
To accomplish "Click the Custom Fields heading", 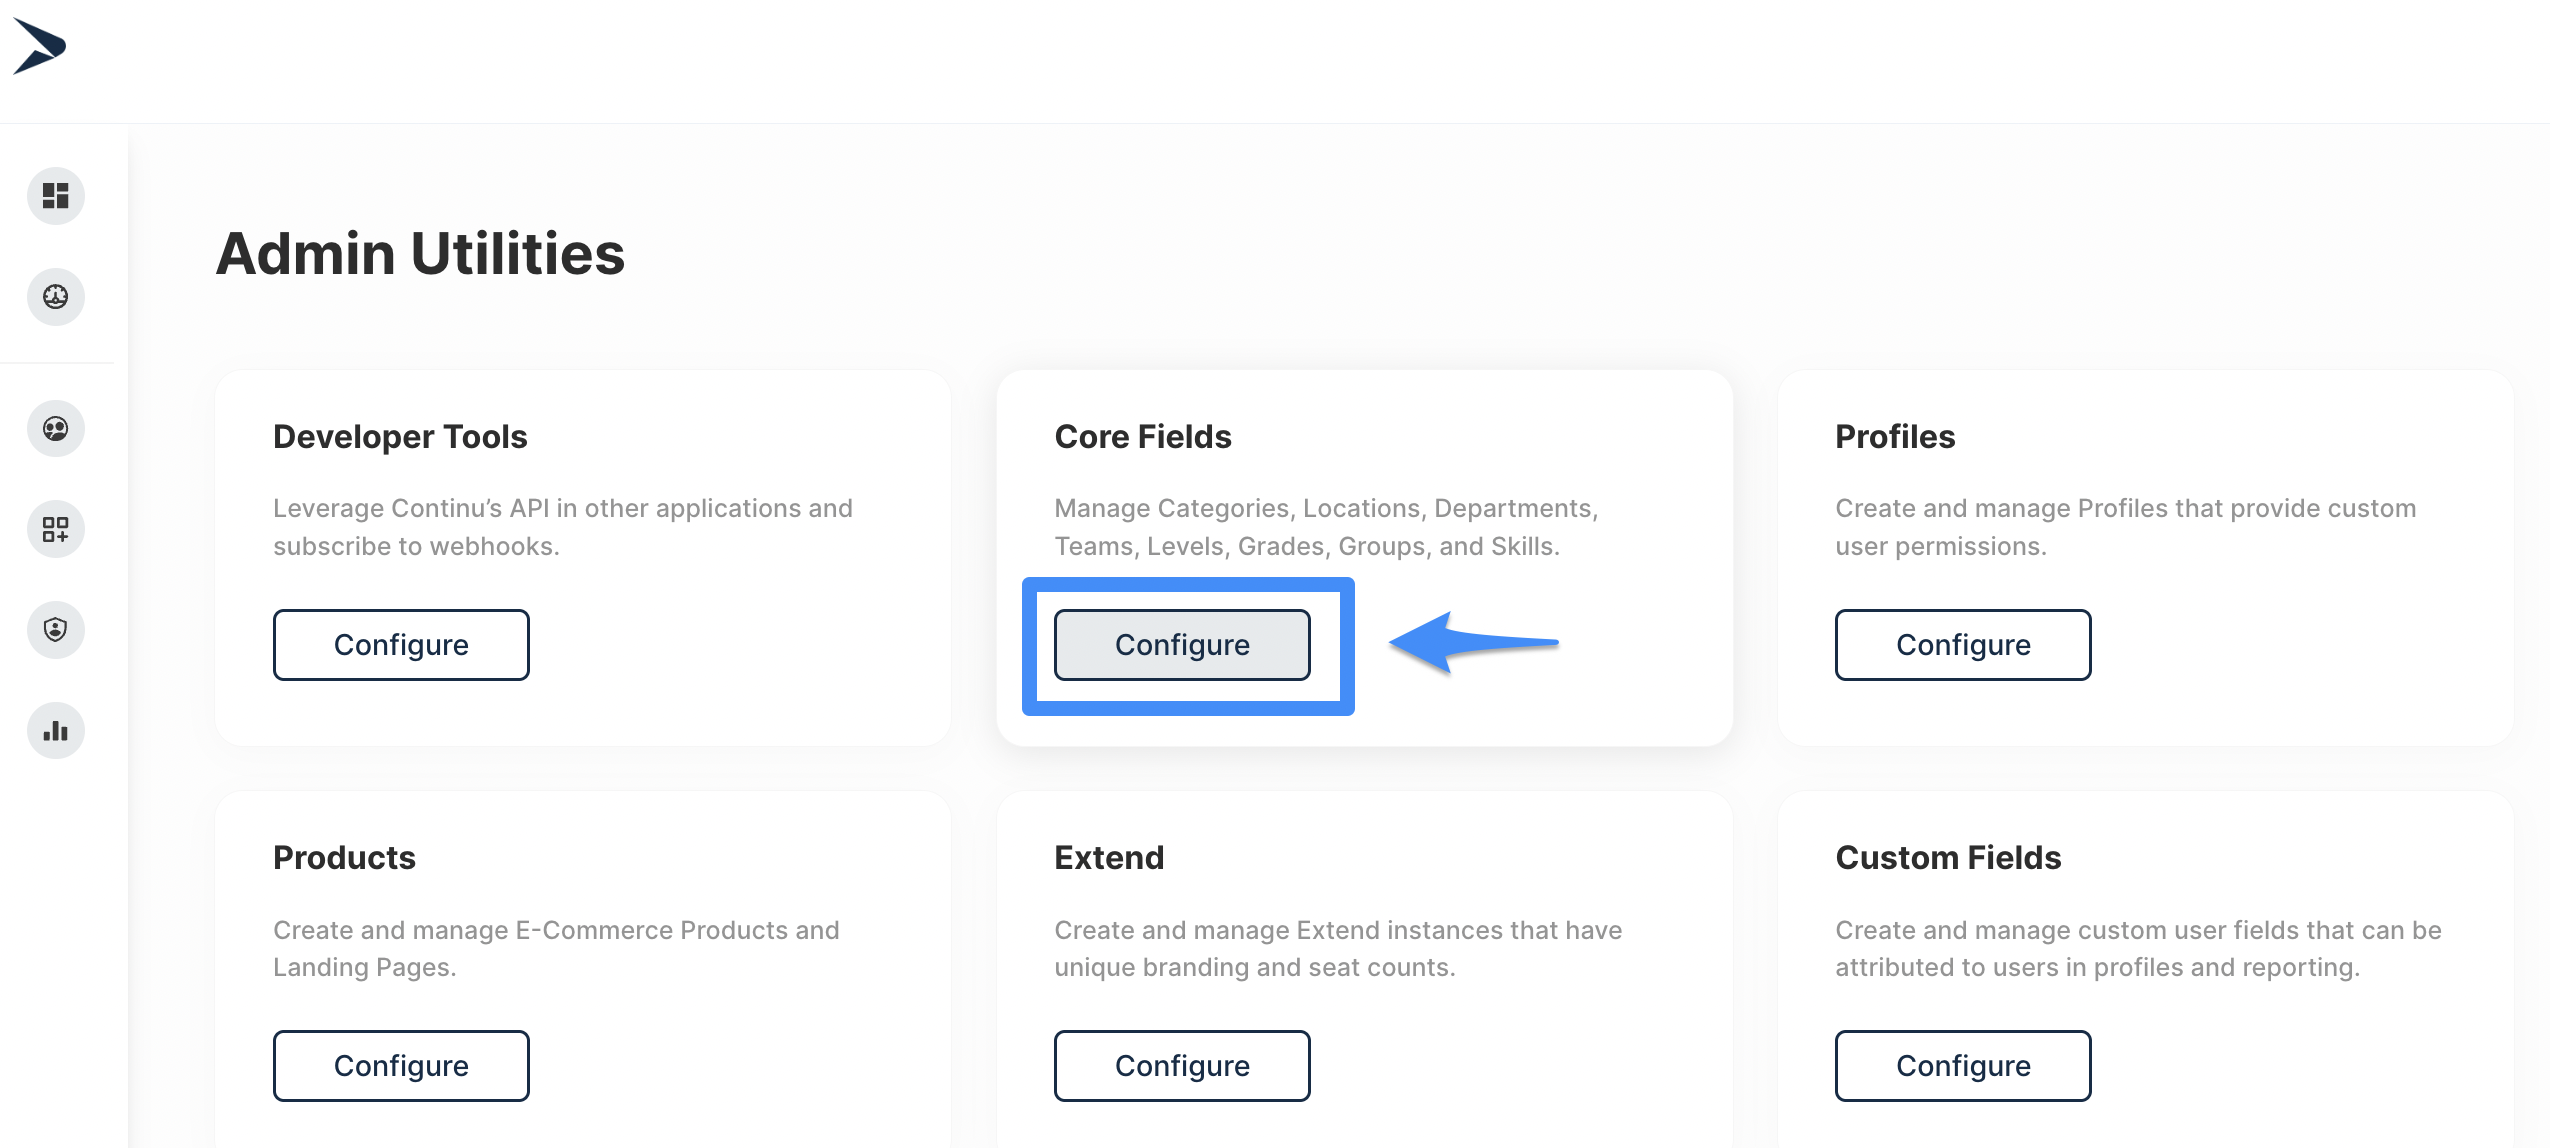I will pos(1947,858).
